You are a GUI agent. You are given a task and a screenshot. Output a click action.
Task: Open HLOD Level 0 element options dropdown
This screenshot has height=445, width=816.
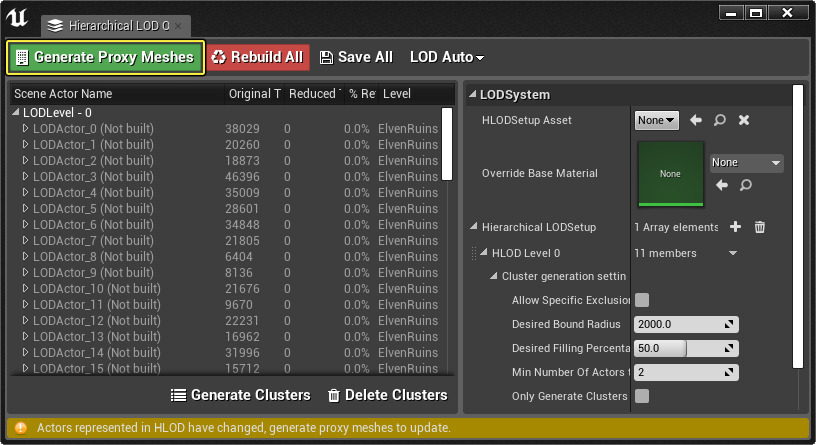tap(733, 253)
